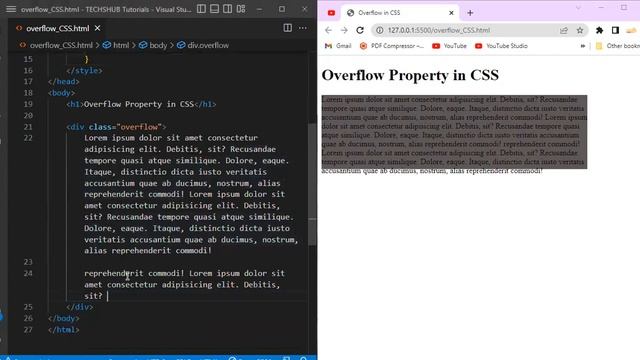
Task: Open the editor More Actions ellipsis
Action: point(302,28)
